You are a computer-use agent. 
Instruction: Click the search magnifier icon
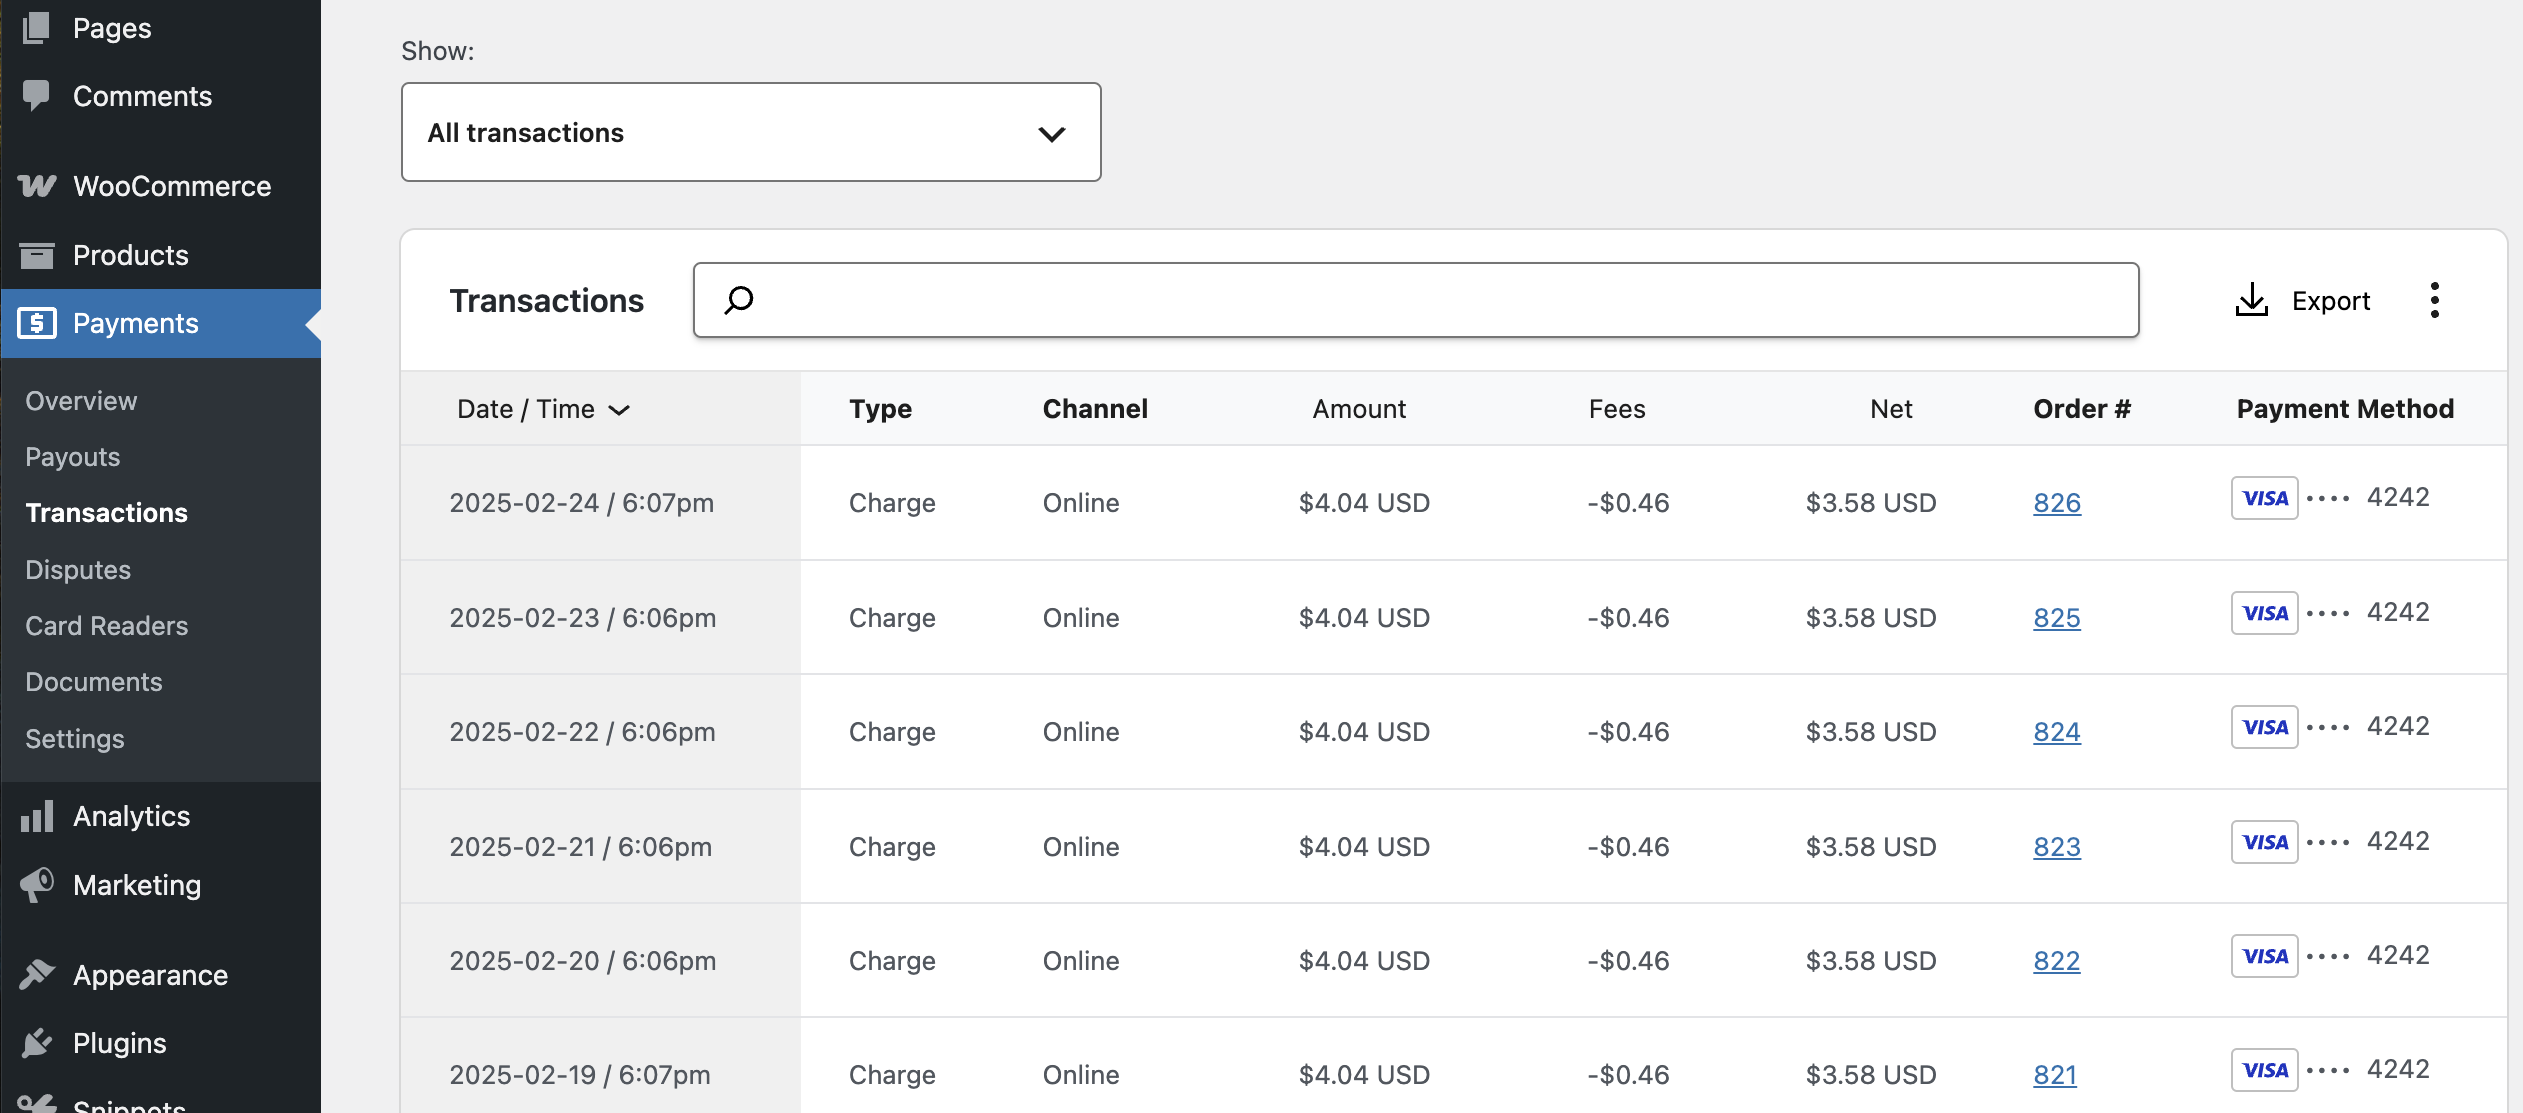(739, 299)
